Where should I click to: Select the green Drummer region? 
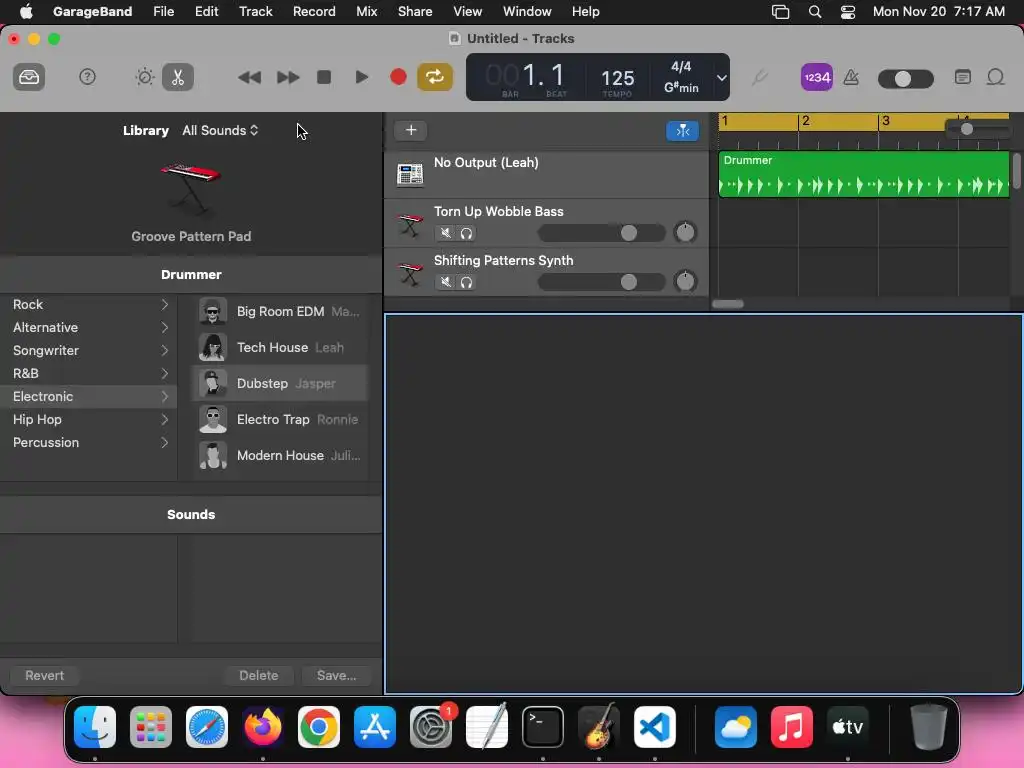point(863,174)
